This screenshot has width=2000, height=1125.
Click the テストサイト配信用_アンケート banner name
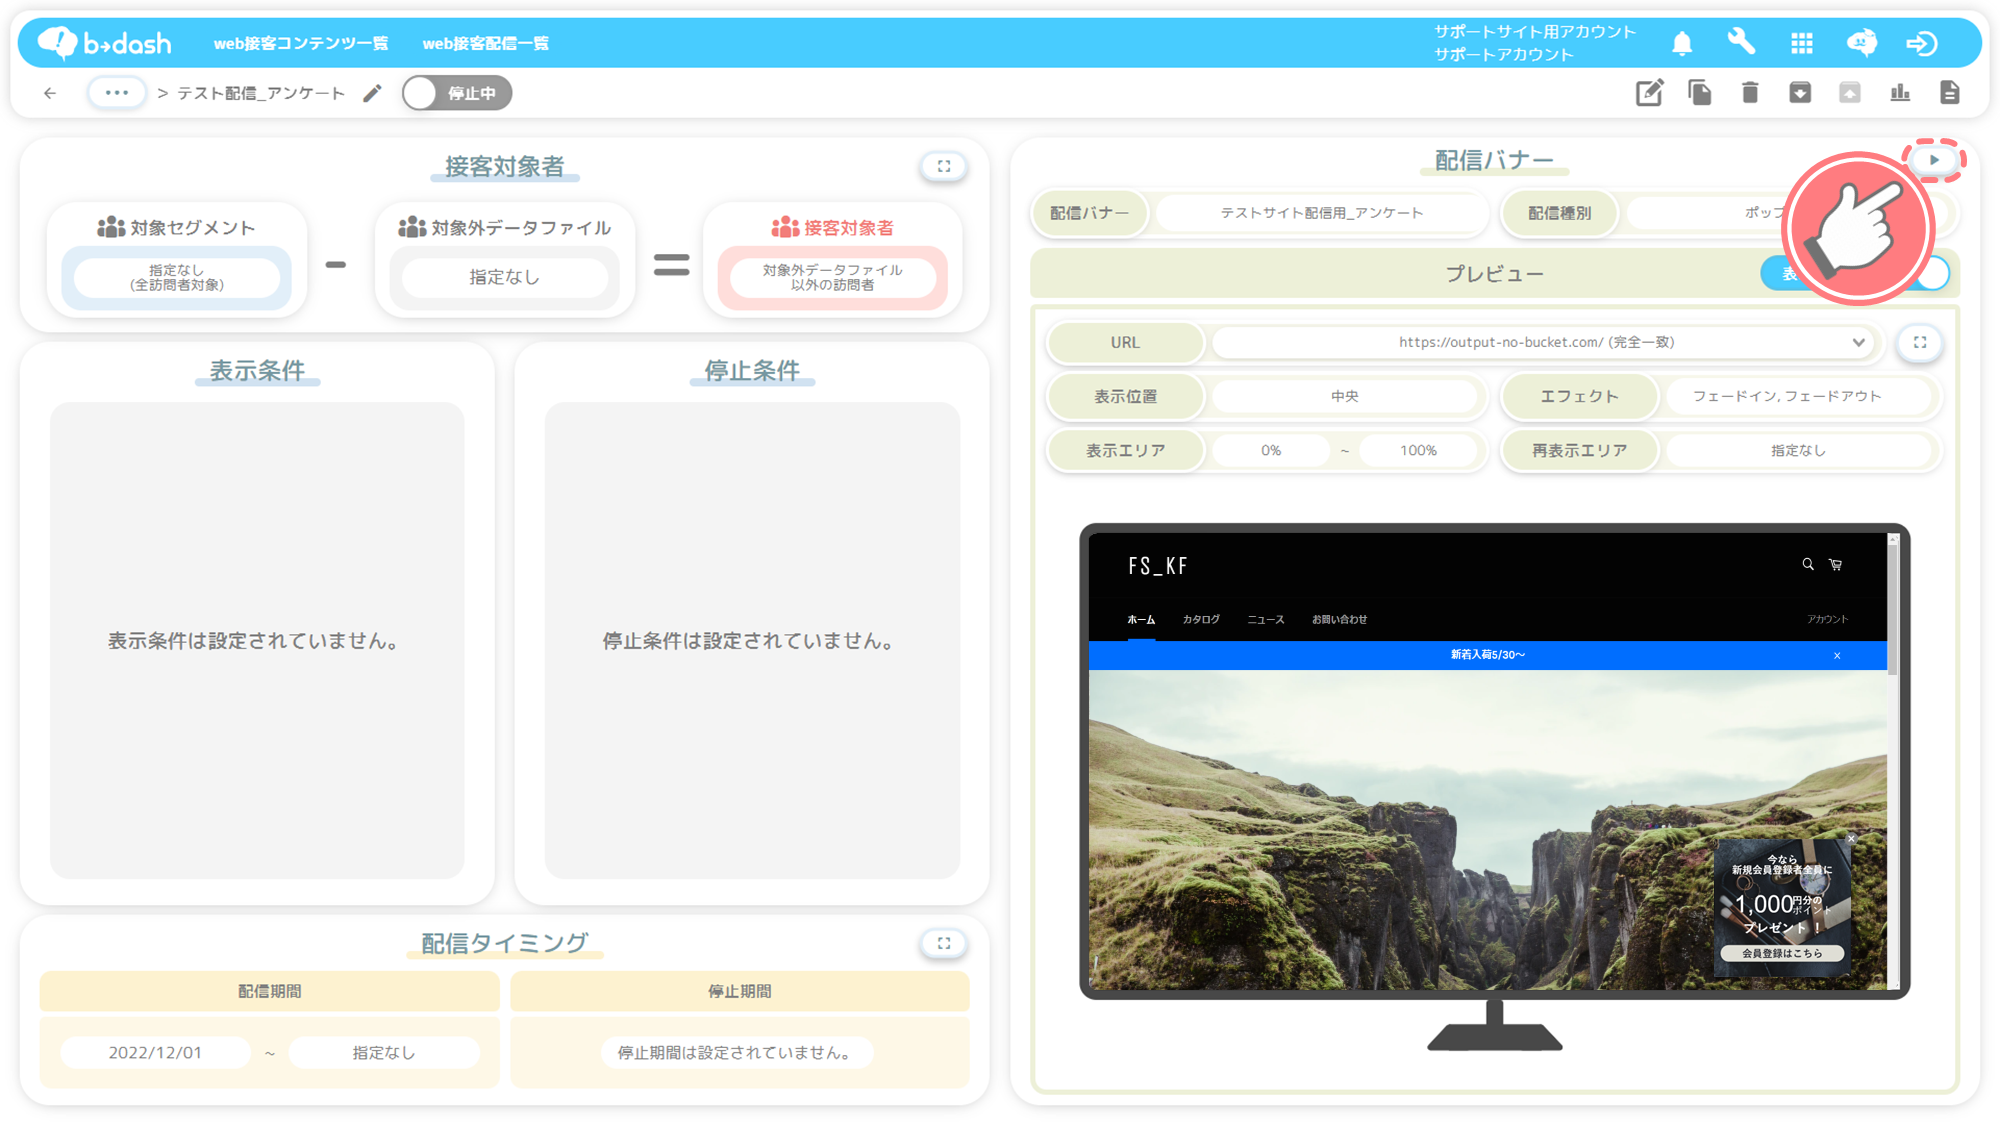click(1321, 213)
